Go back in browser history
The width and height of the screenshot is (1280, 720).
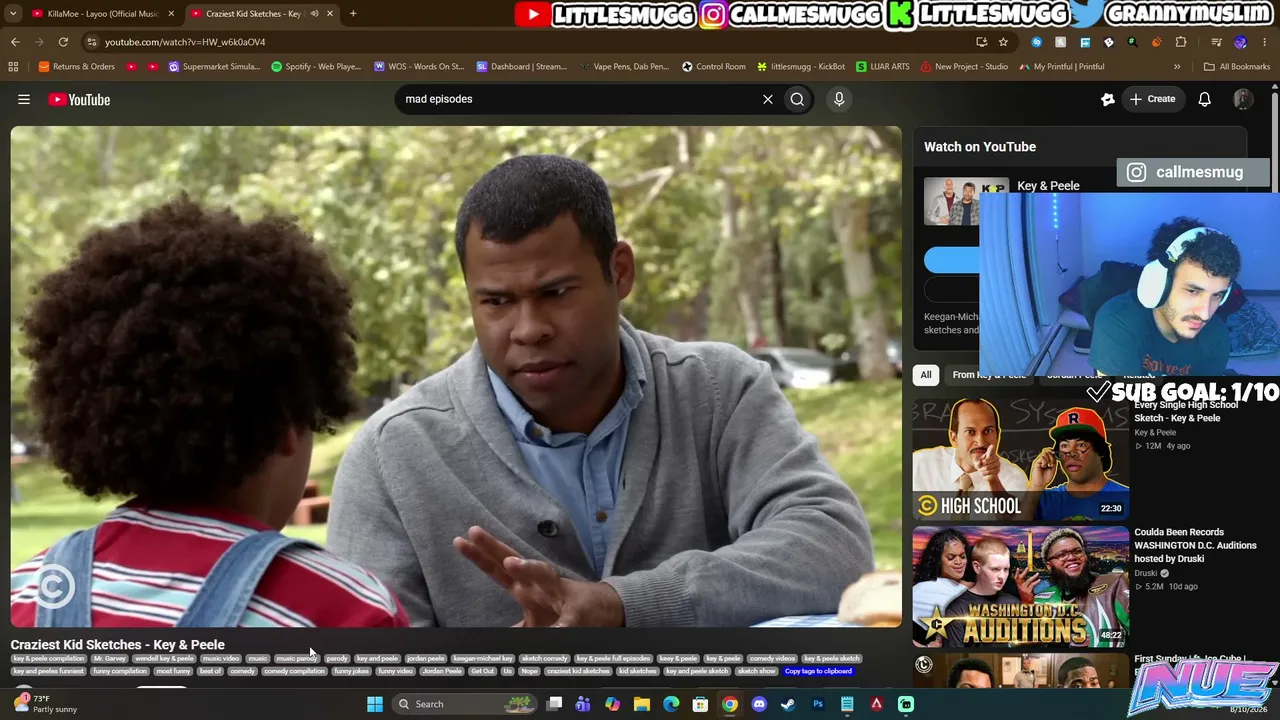(15, 42)
